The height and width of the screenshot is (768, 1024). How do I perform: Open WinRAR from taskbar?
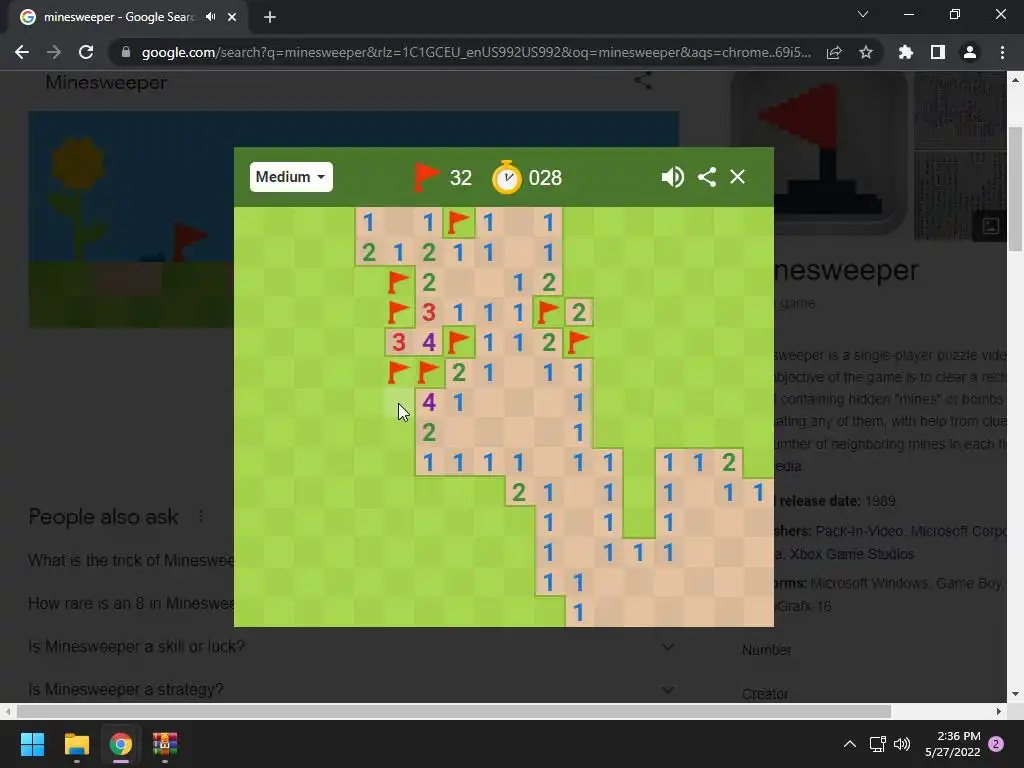tap(165, 744)
